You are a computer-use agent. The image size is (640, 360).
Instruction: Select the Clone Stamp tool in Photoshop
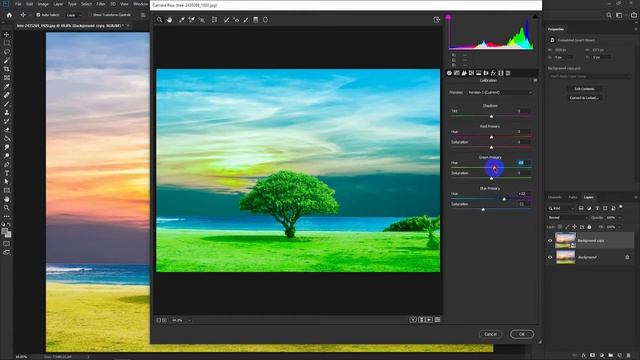[7, 112]
